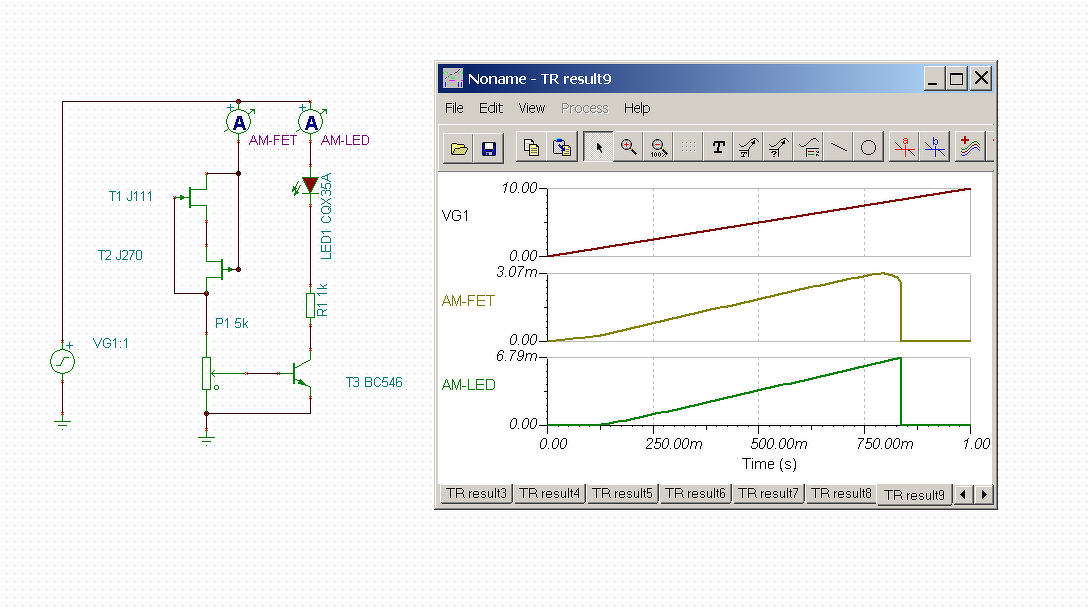This screenshot has width=1090, height=612.
Task: Click the VG1 voltage generator symbol
Action: pos(63,362)
